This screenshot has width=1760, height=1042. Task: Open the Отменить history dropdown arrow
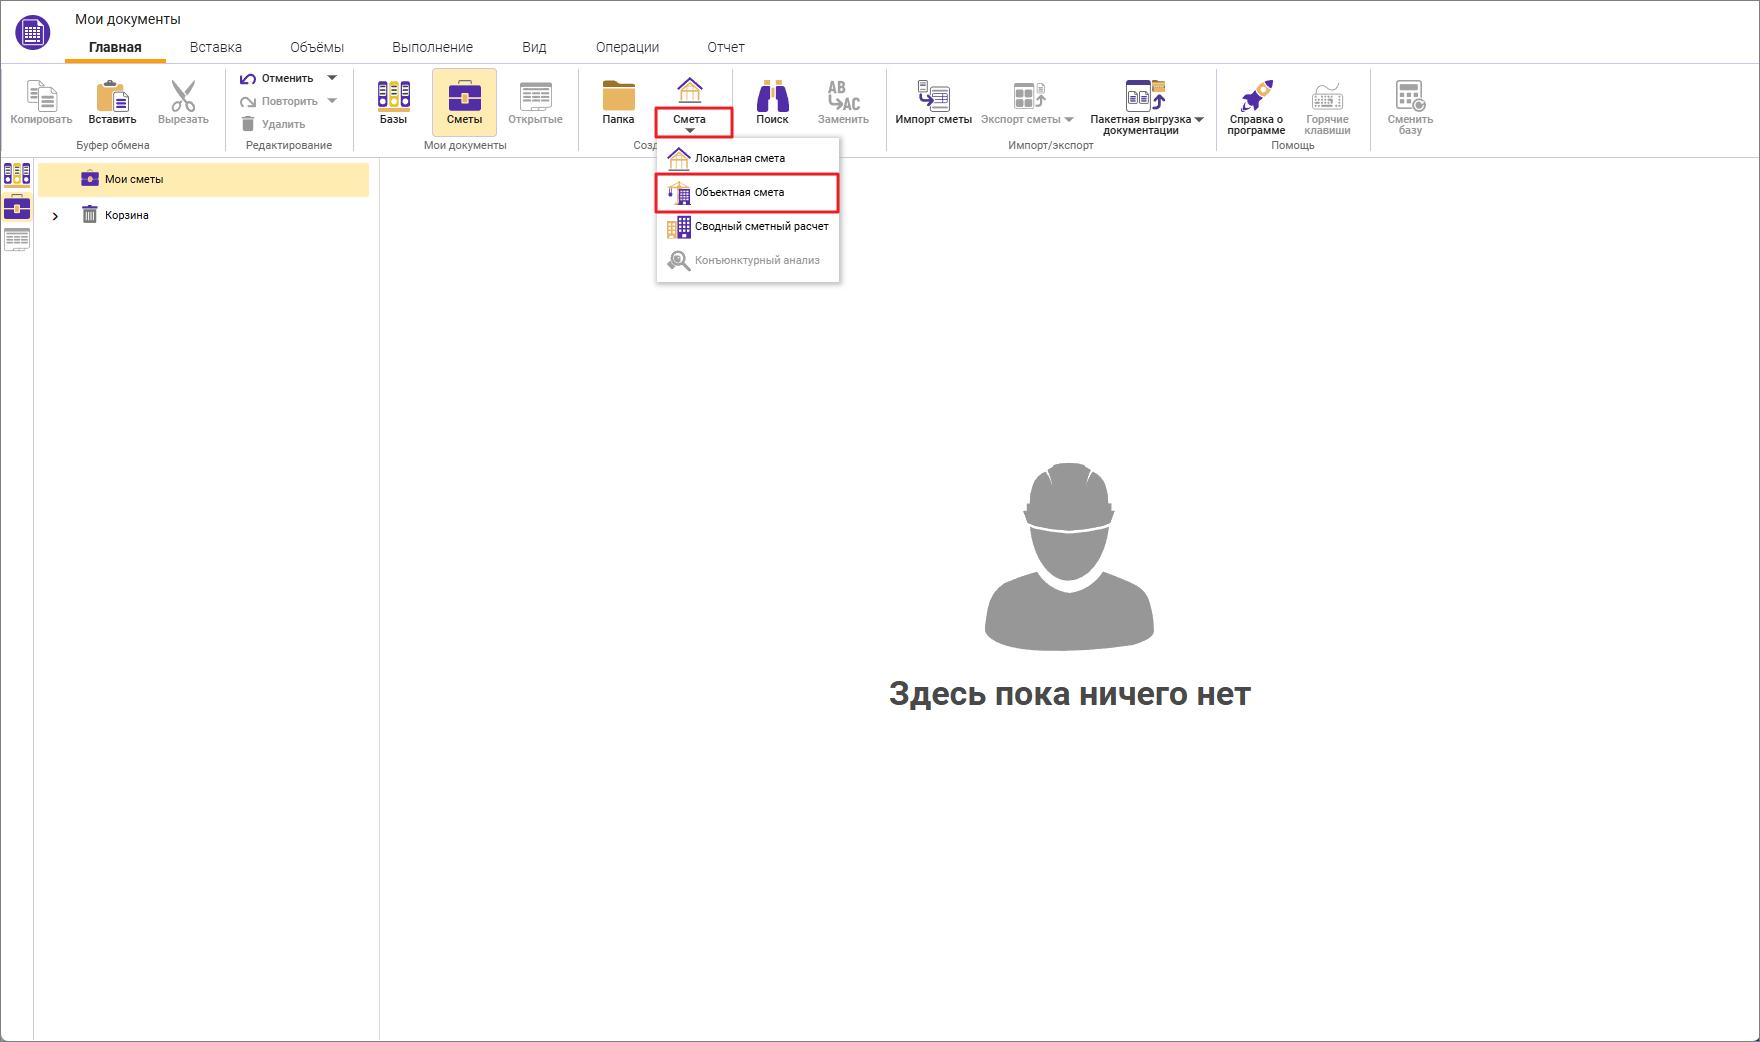click(332, 78)
